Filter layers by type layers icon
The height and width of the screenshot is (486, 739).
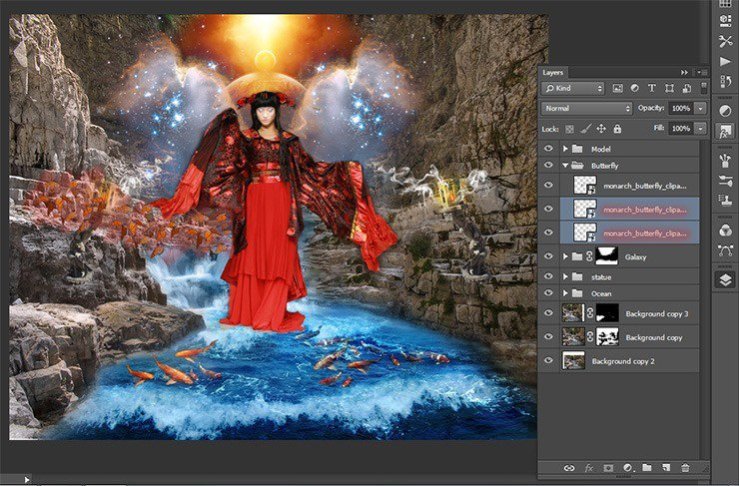[x=652, y=88]
